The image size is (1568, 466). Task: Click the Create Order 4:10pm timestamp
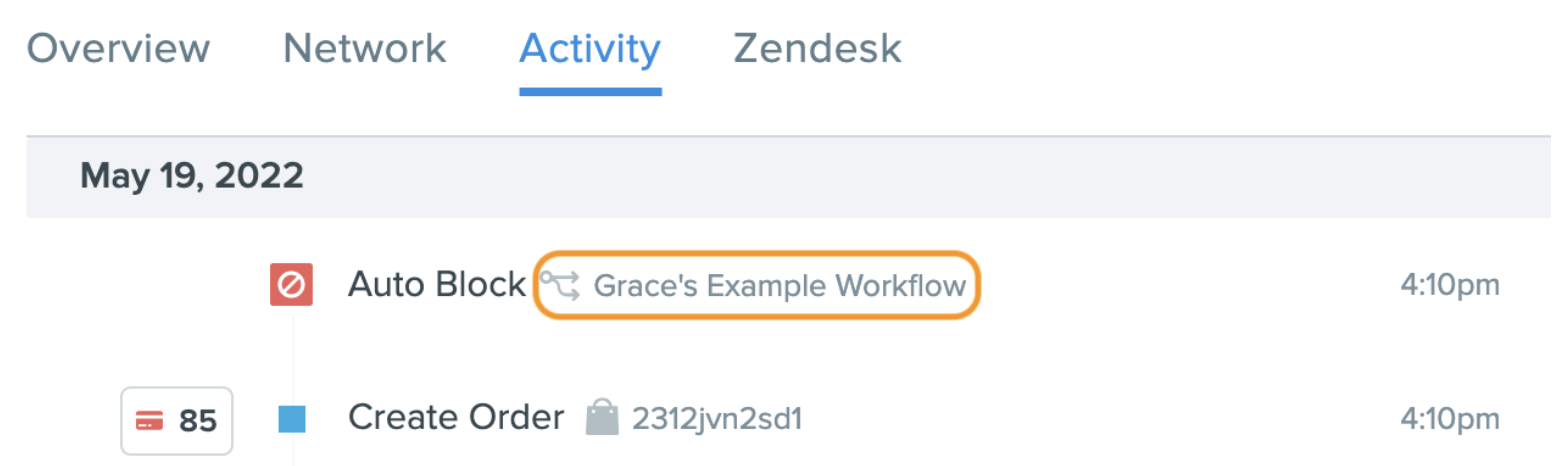click(x=1449, y=419)
